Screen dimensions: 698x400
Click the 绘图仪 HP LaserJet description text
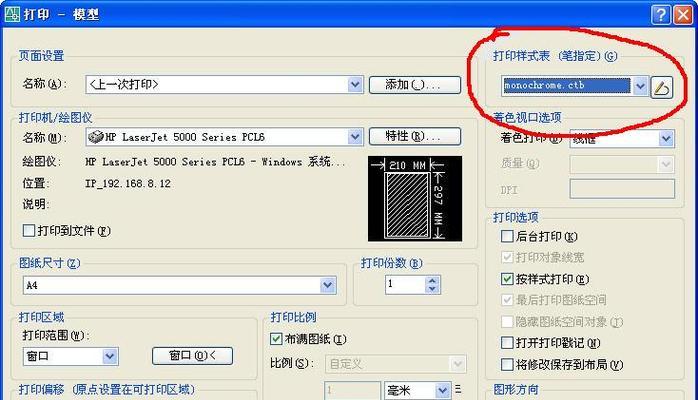point(215,162)
